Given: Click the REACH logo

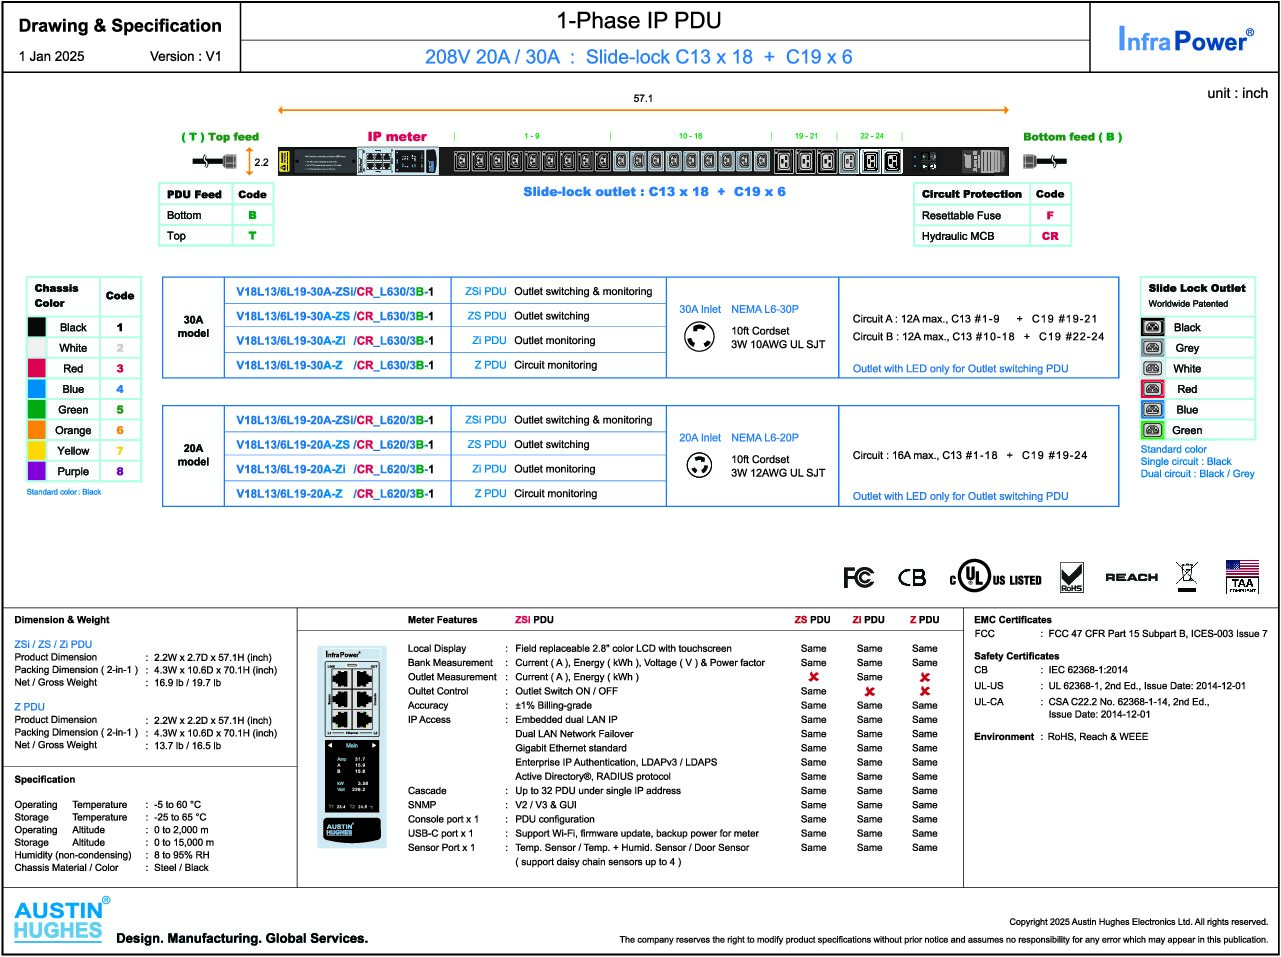Looking at the screenshot, I should pos(1131,577).
